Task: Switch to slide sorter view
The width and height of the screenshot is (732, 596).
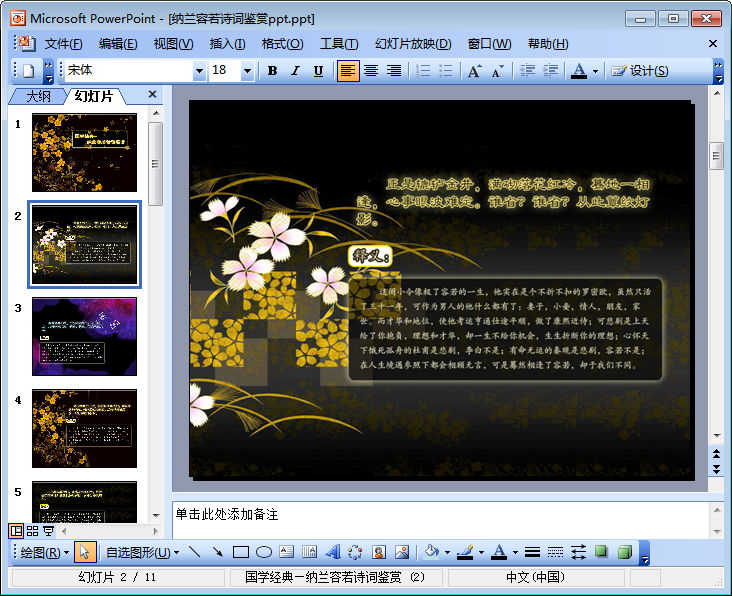Action: pos(32,531)
